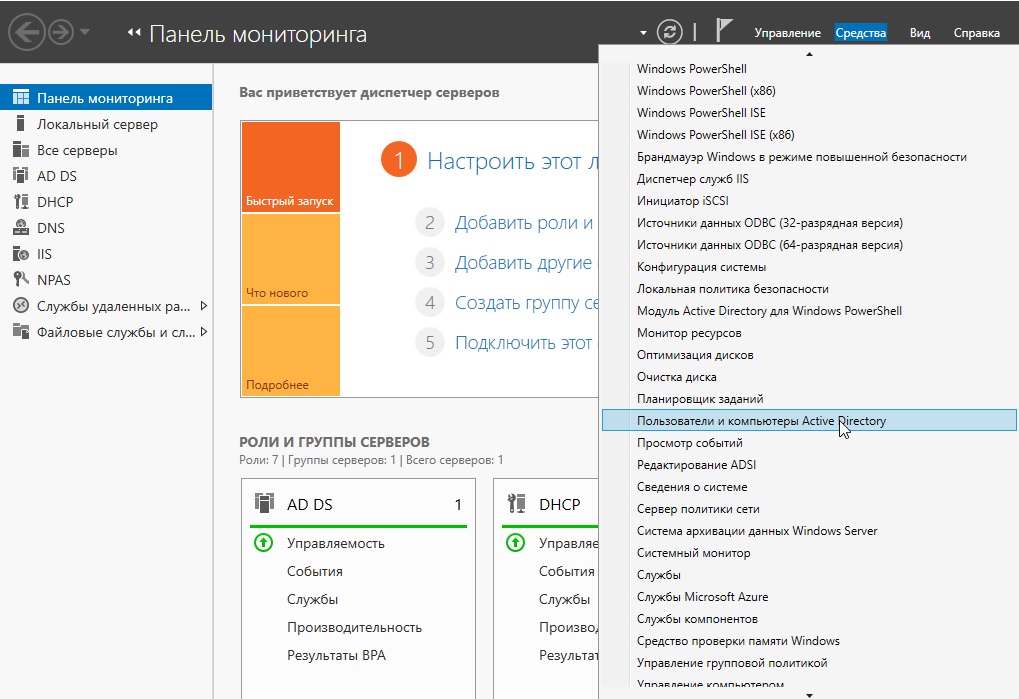Expand Файловые службы sidebar arrow

point(204,332)
